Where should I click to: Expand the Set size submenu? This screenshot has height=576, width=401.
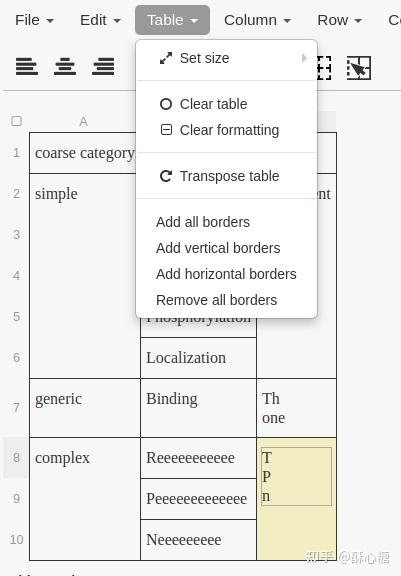pos(227,58)
